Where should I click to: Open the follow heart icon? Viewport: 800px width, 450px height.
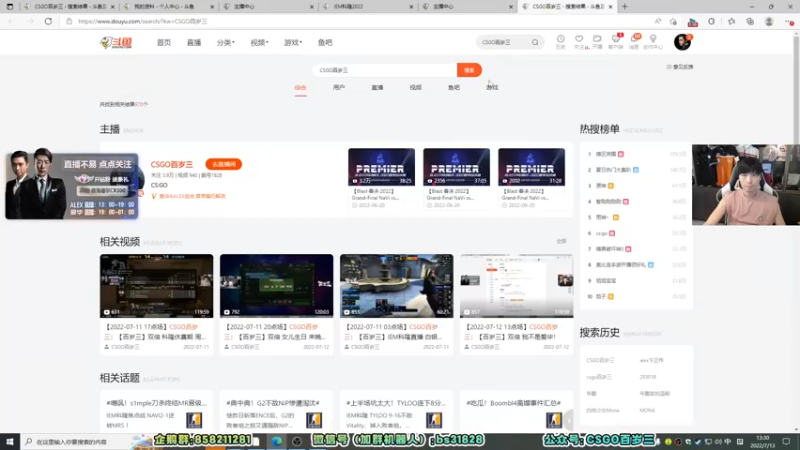pos(579,42)
